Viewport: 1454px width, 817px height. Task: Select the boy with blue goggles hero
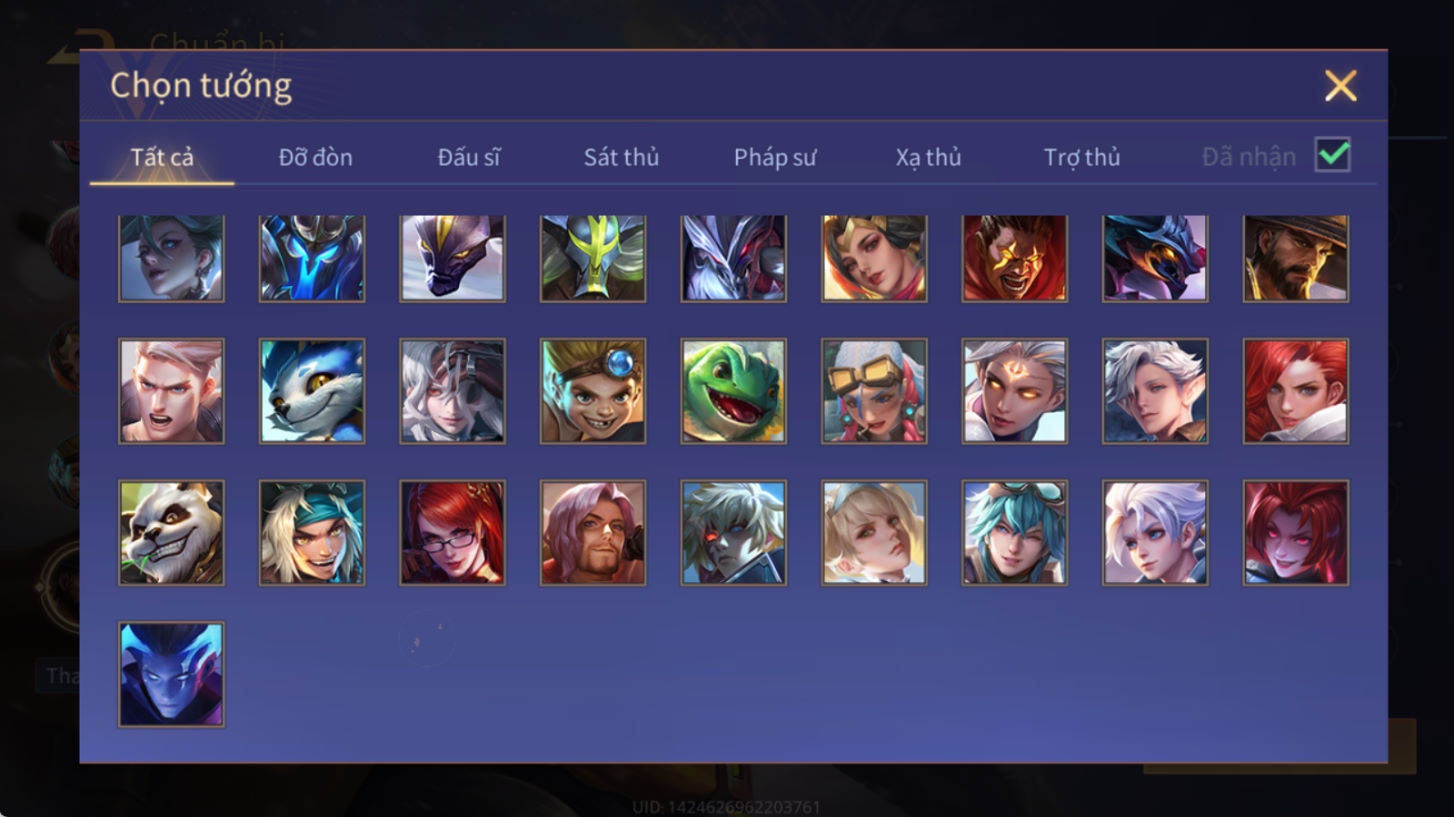593,390
